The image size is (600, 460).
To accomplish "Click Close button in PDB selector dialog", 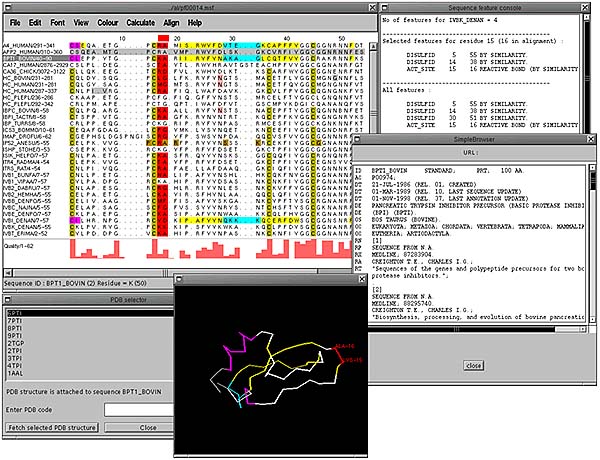I will (148, 427).
